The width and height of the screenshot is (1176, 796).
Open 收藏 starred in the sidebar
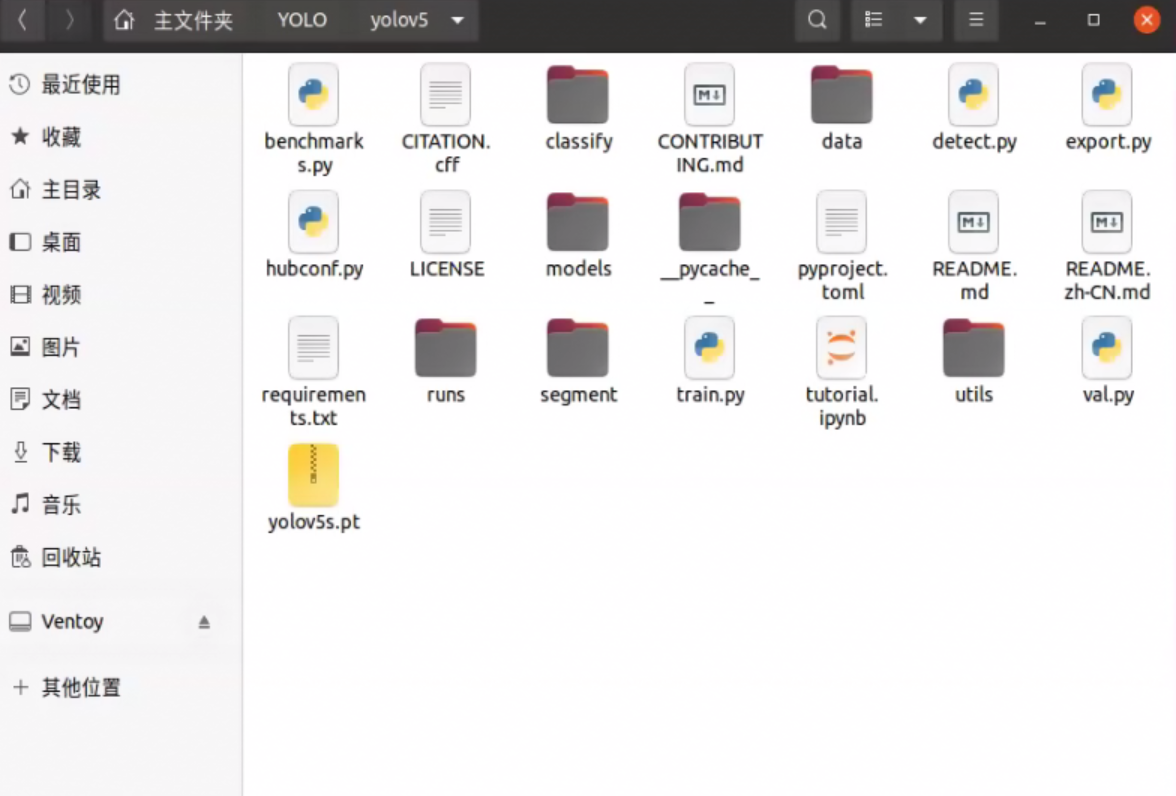121,137
